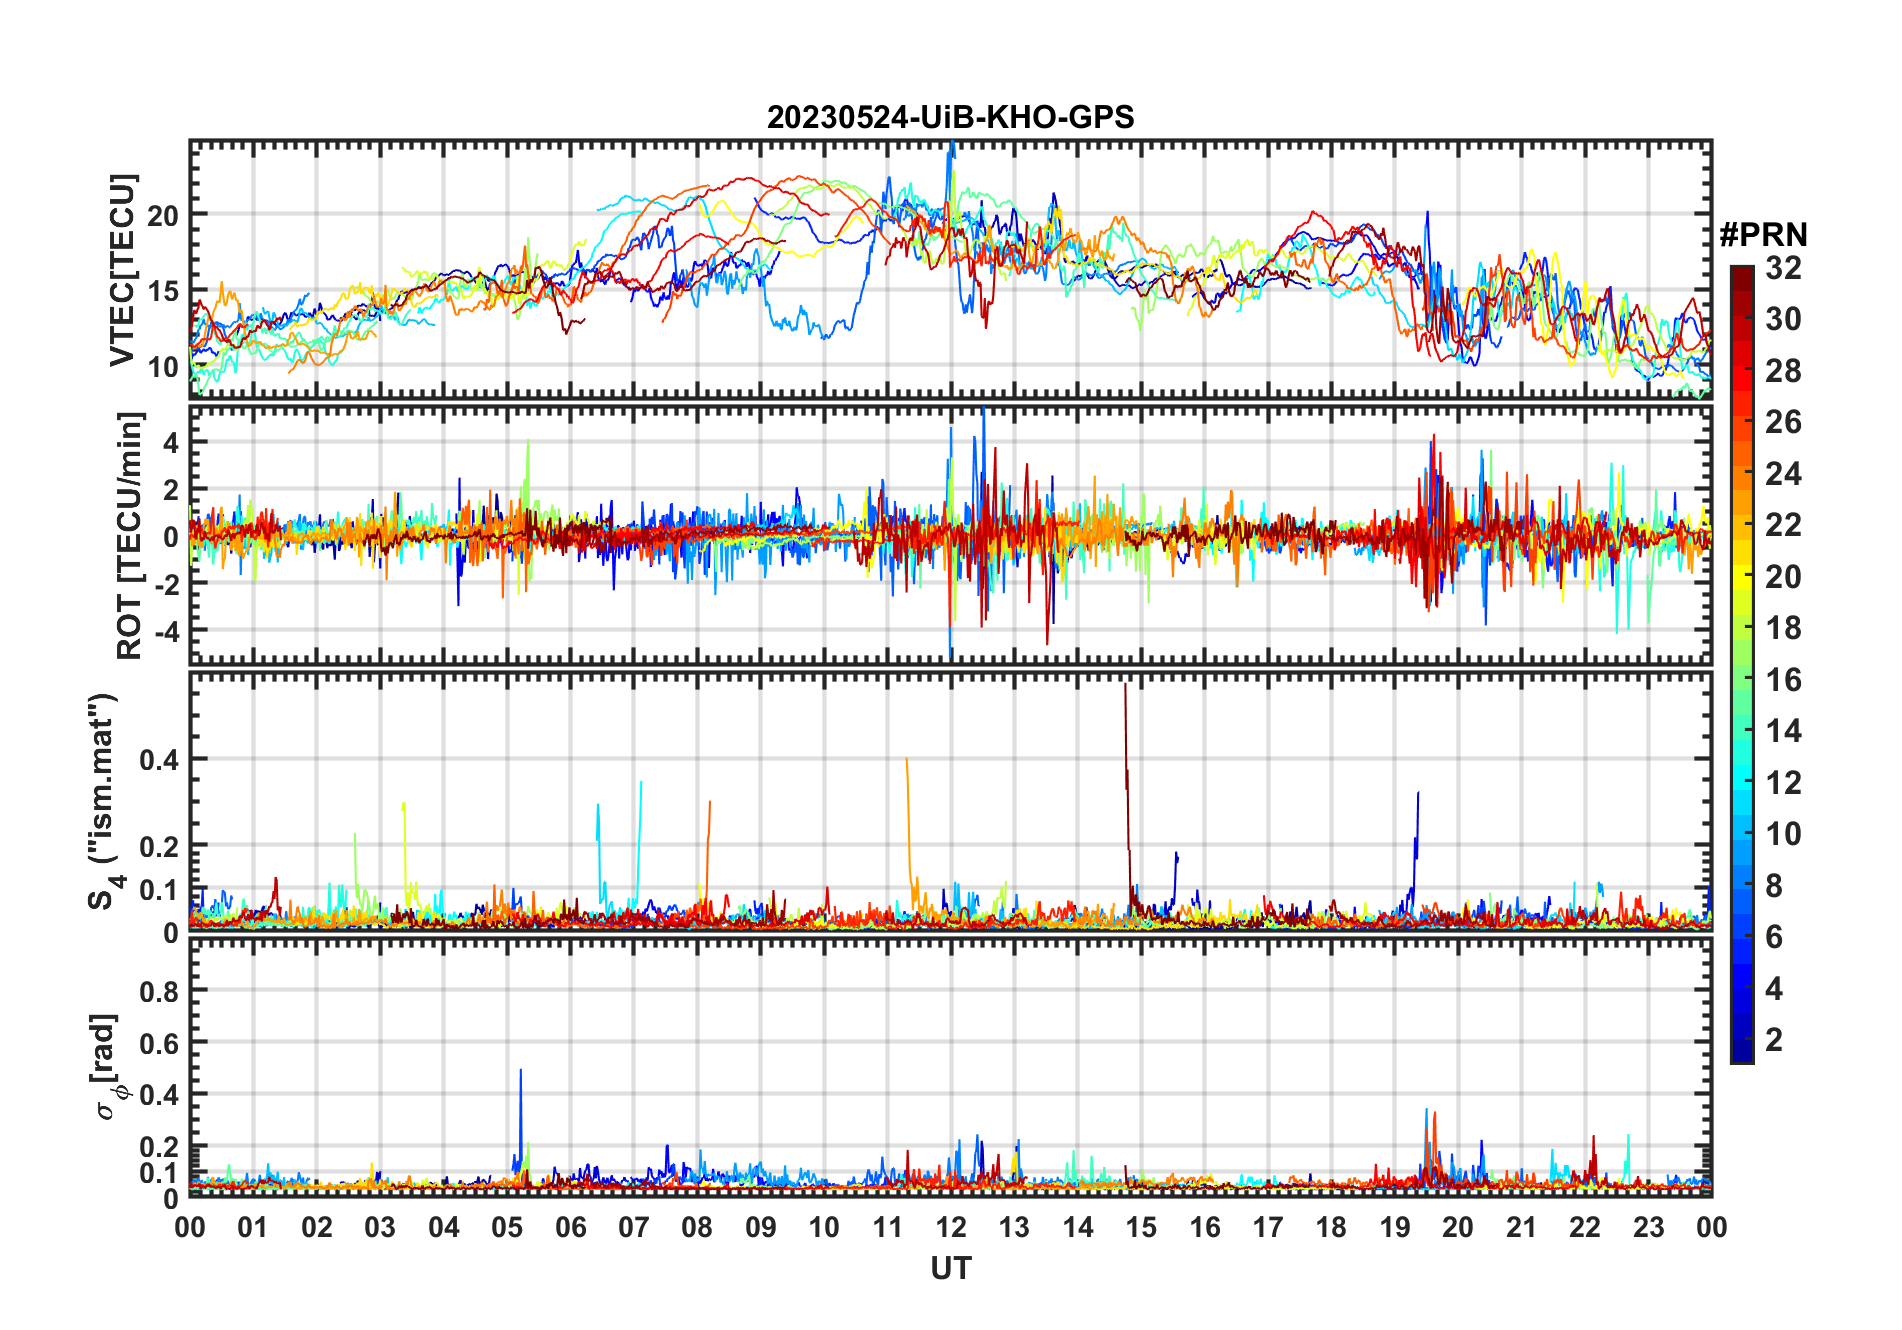Click the VTEC axis tick value 15

(x=163, y=291)
